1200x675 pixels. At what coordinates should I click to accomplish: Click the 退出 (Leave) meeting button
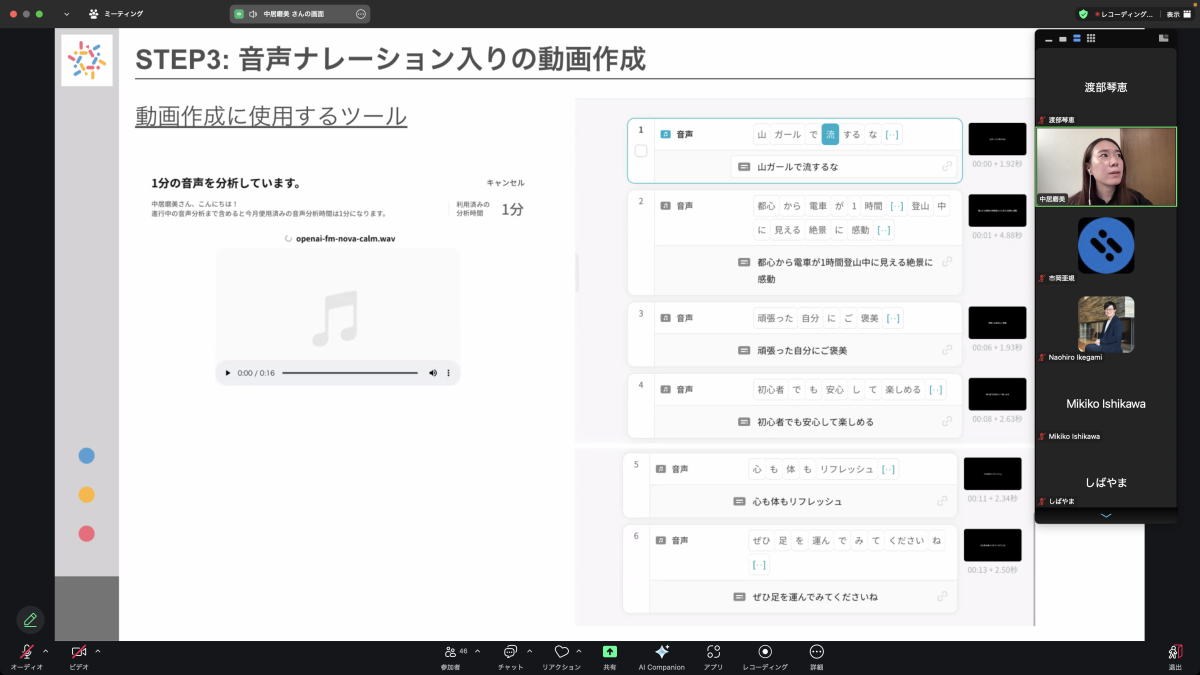(x=1175, y=652)
